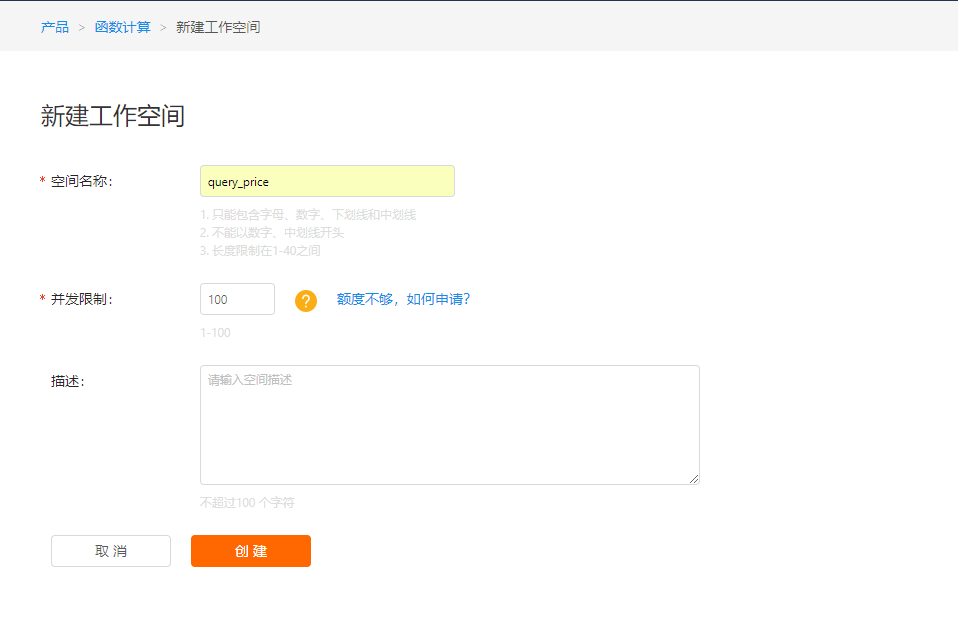Click the hint 只能包含字母、数字、下划线和中划线
The height and width of the screenshot is (618, 958).
point(308,215)
